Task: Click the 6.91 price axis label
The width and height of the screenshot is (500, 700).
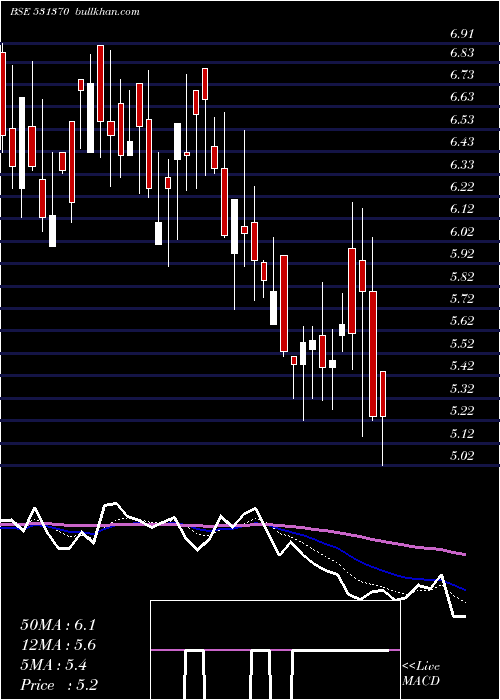Action: 462,33
